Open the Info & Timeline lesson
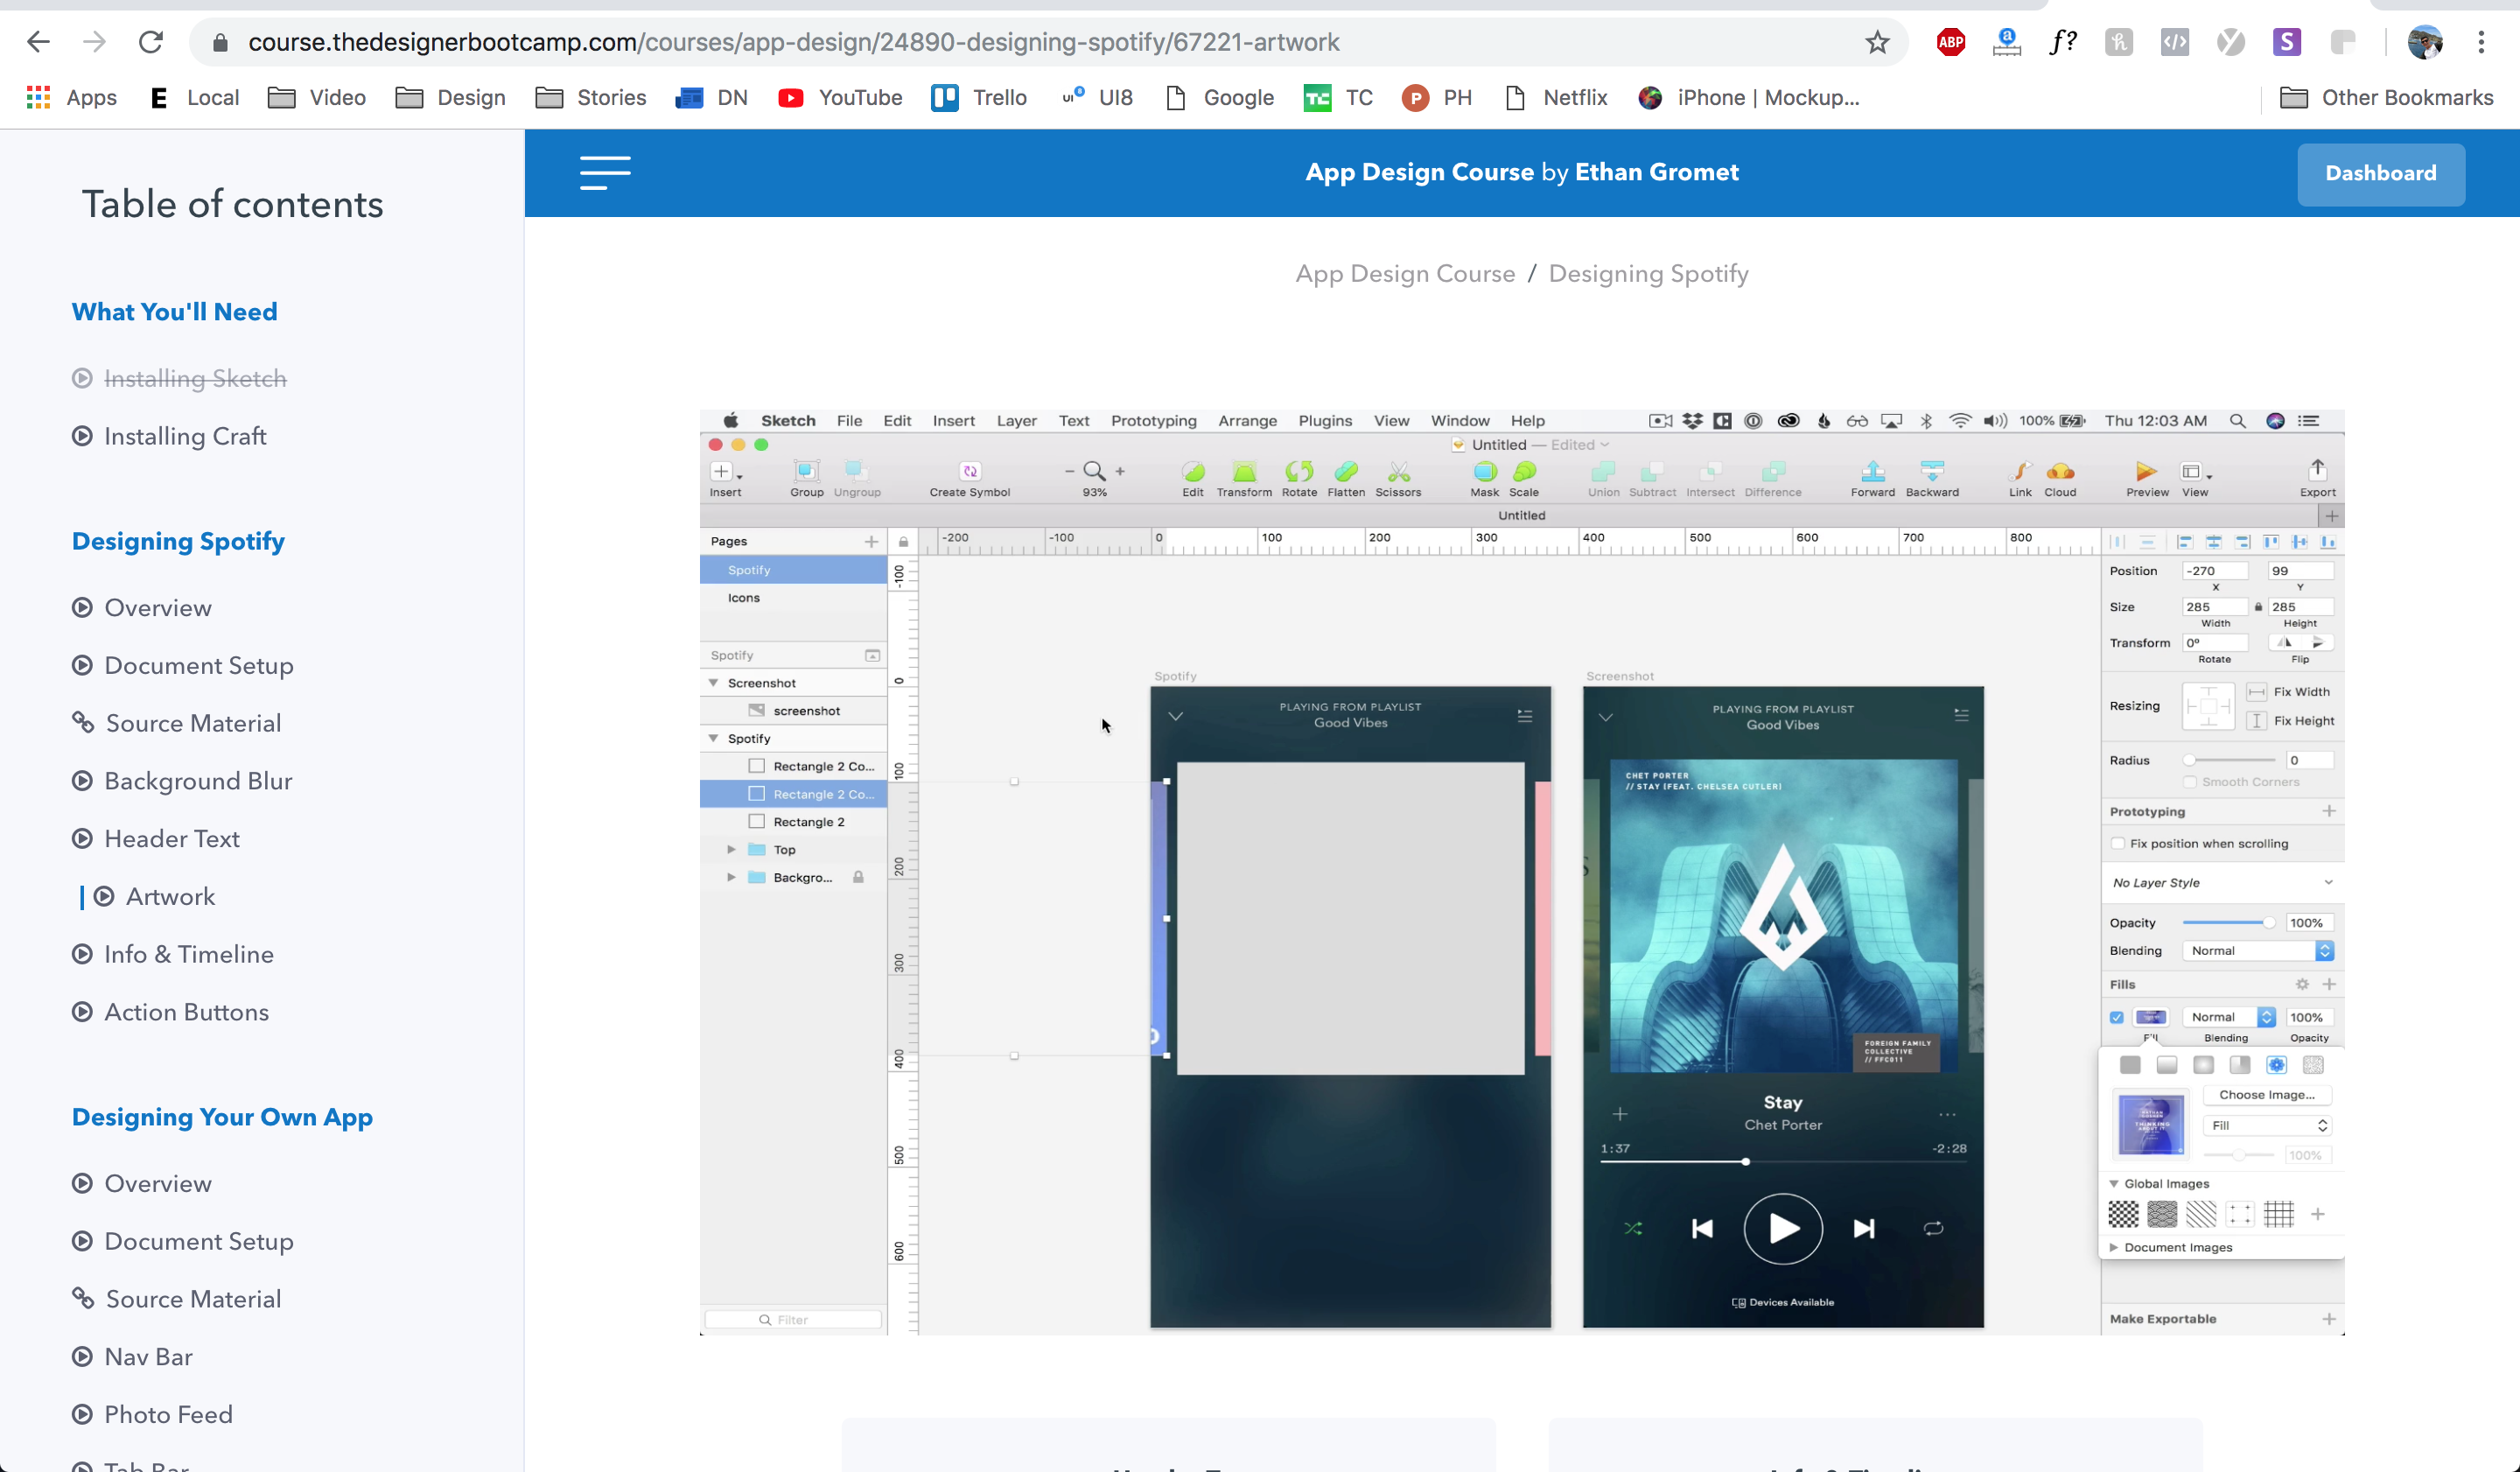Image resolution: width=2520 pixels, height=1472 pixels. coord(189,954)
